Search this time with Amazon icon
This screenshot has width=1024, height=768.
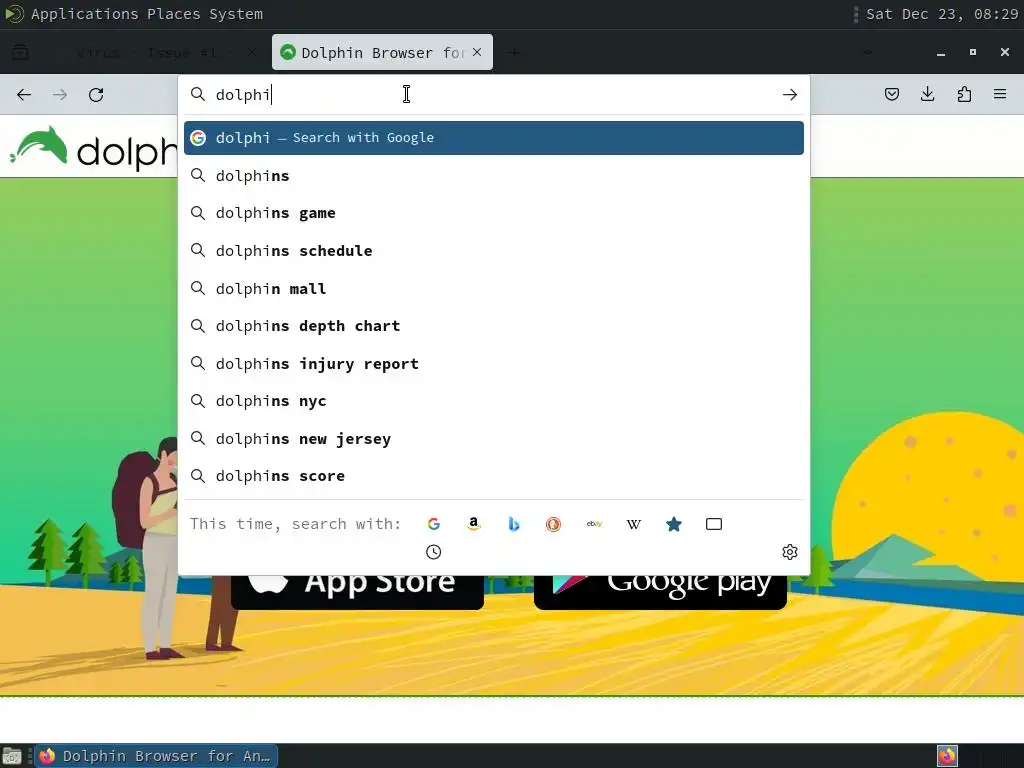473,524
